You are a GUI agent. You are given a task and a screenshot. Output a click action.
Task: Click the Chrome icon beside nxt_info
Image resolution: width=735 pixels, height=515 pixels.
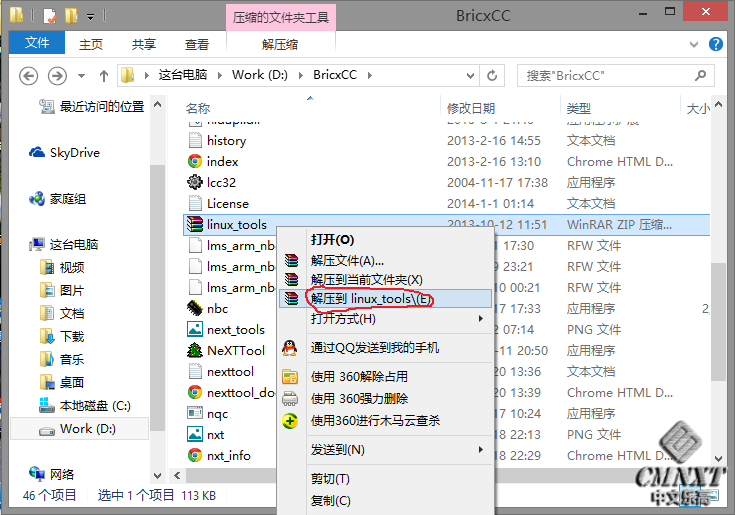(x=195, y=455)
